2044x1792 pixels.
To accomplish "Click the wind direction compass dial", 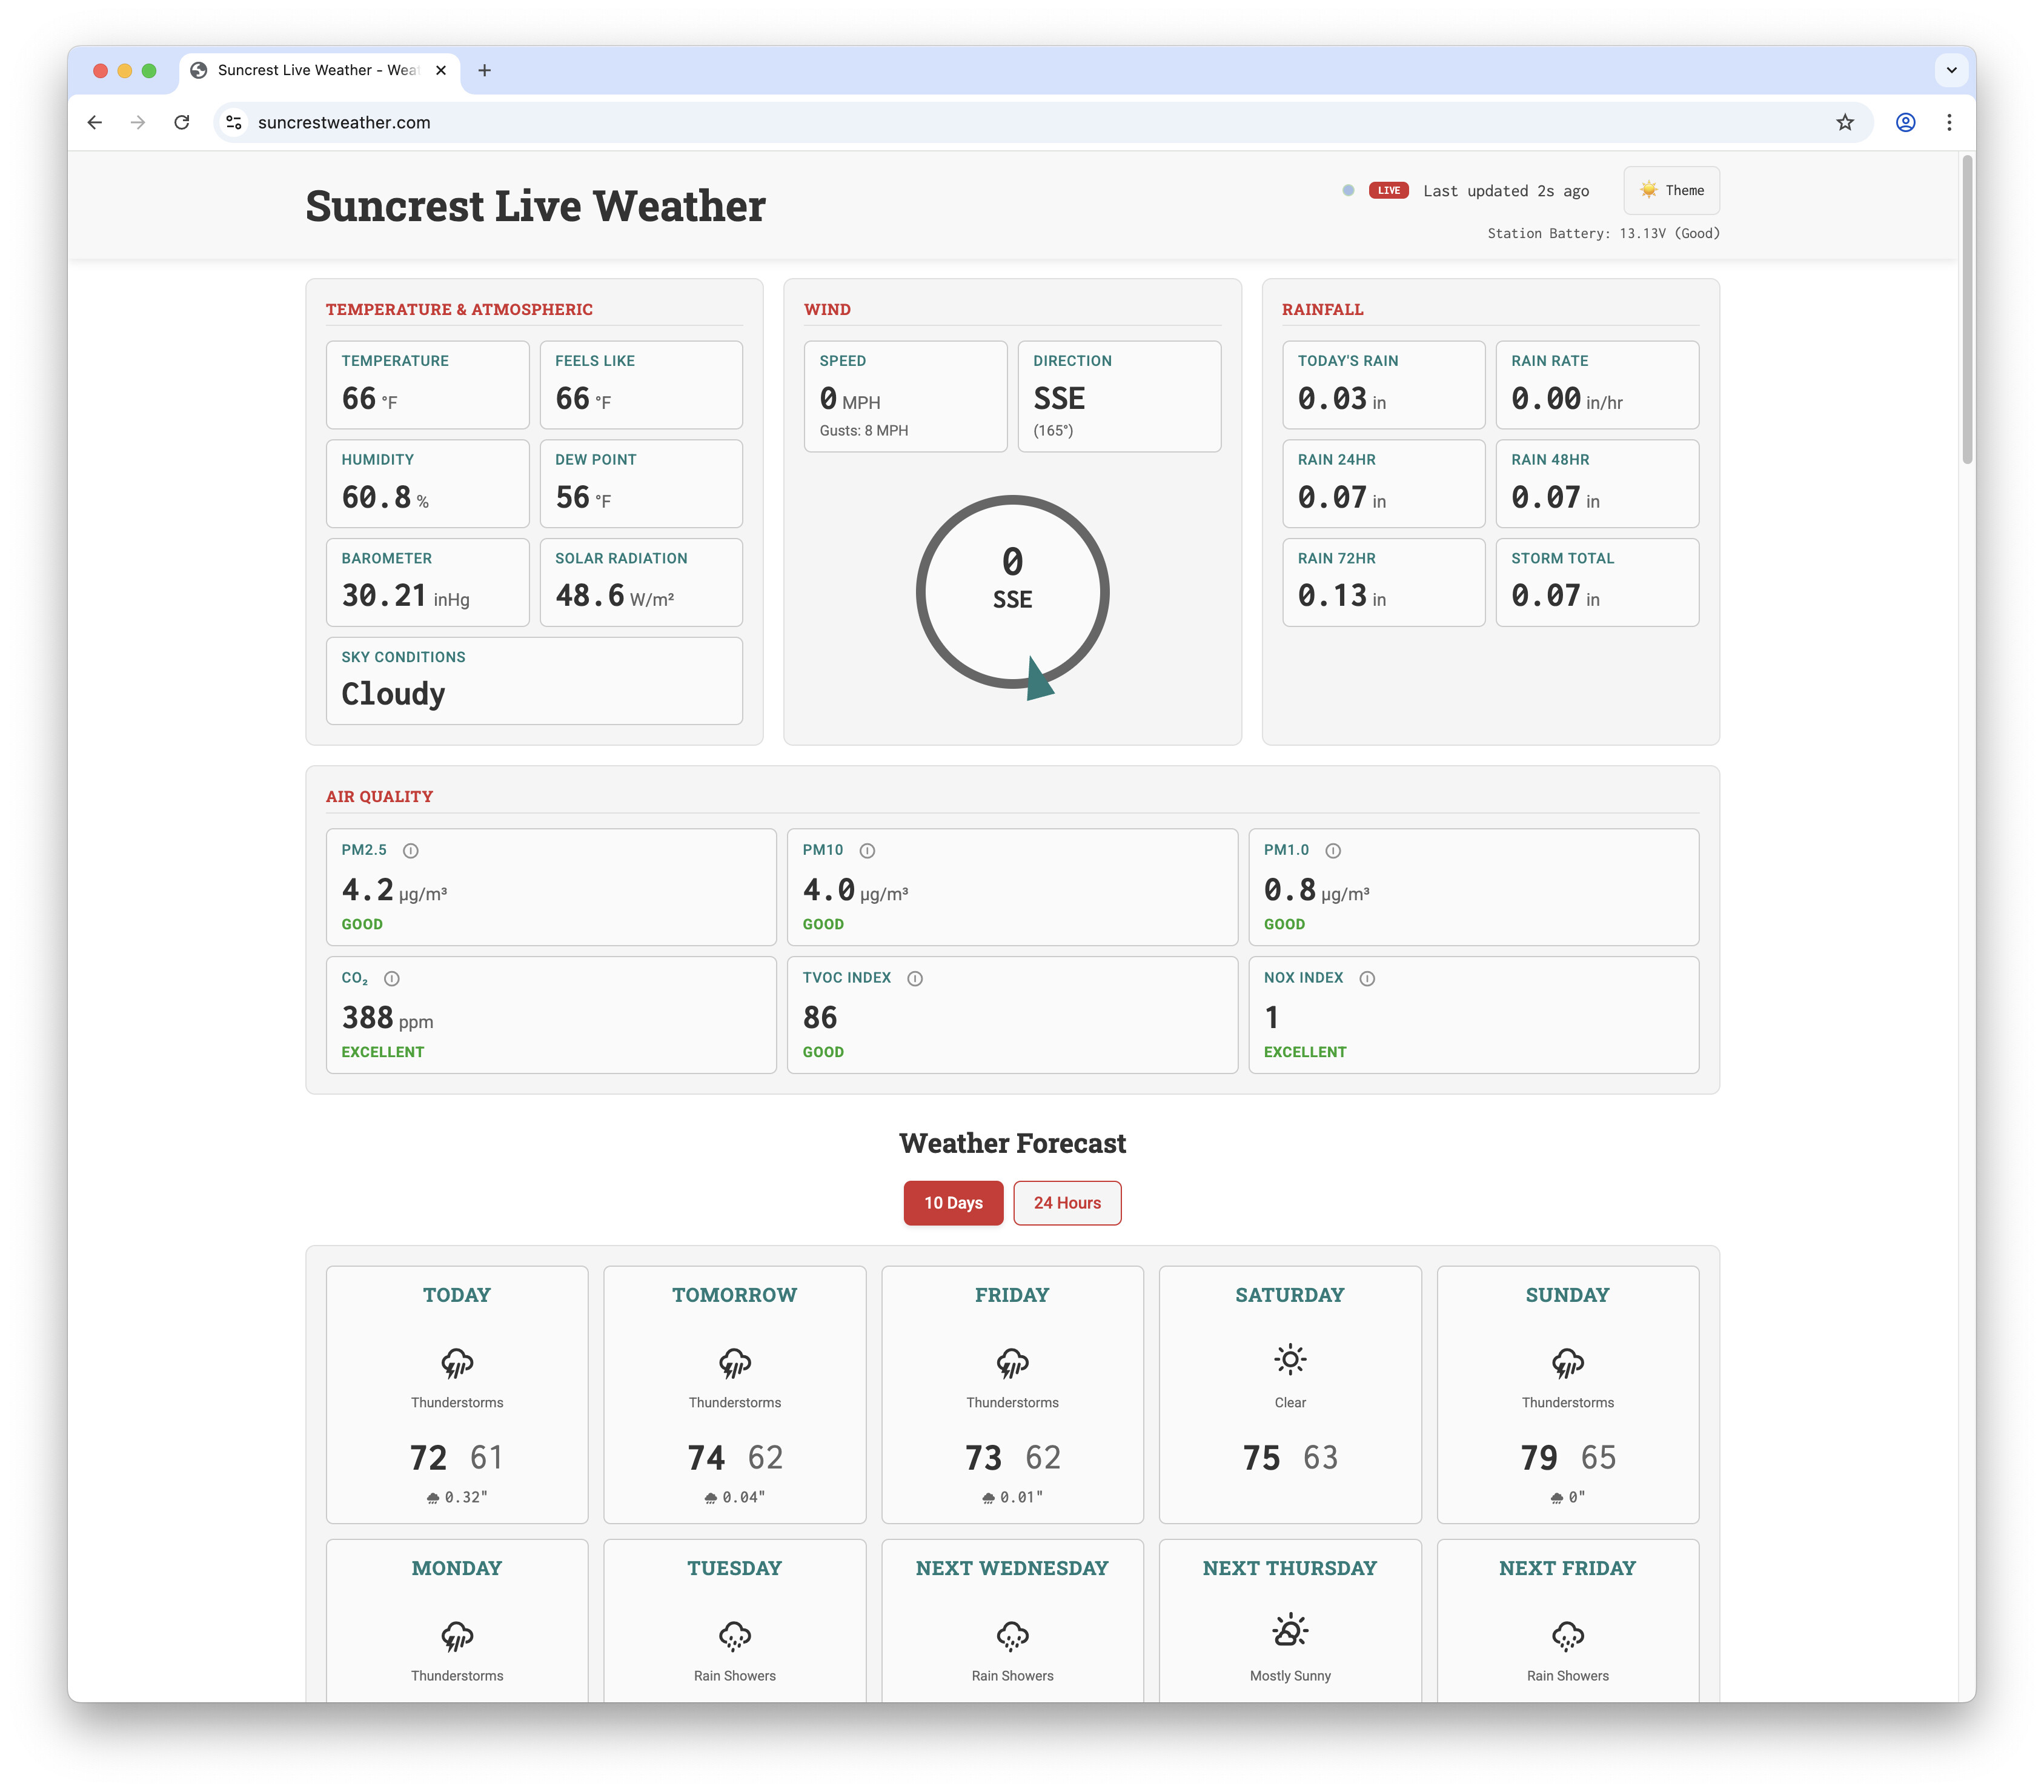I will pos(1012,592).
